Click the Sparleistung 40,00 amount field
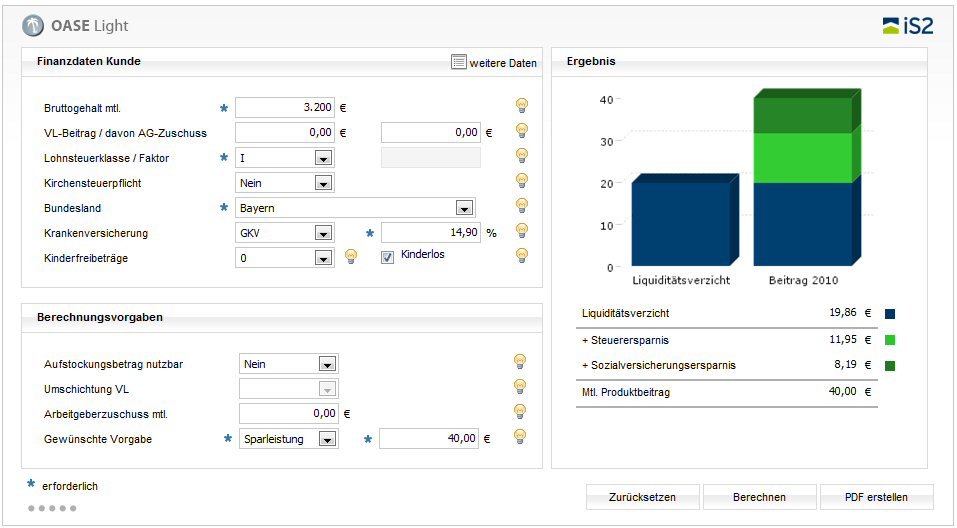Image resolution: width=957 pixels, height=528 pixels. point(428,438)
